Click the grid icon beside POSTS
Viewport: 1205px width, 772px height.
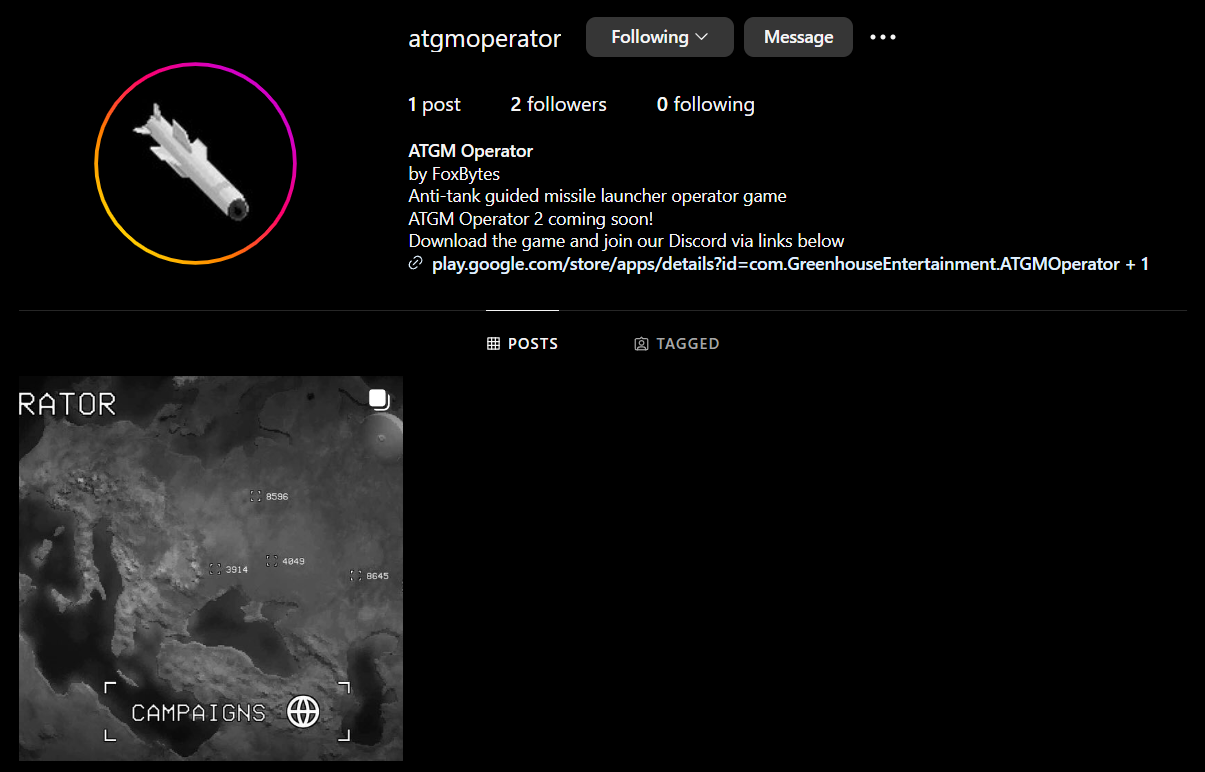[x=493, y=343]
